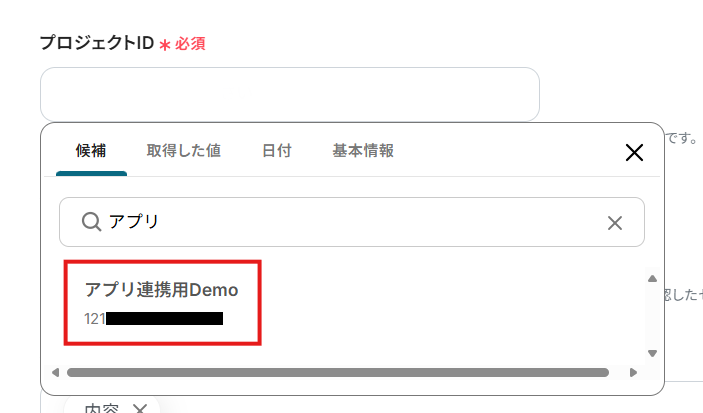Click the horizontal scroll left arrow
This screenshot has height=413, width=703.
56,373
